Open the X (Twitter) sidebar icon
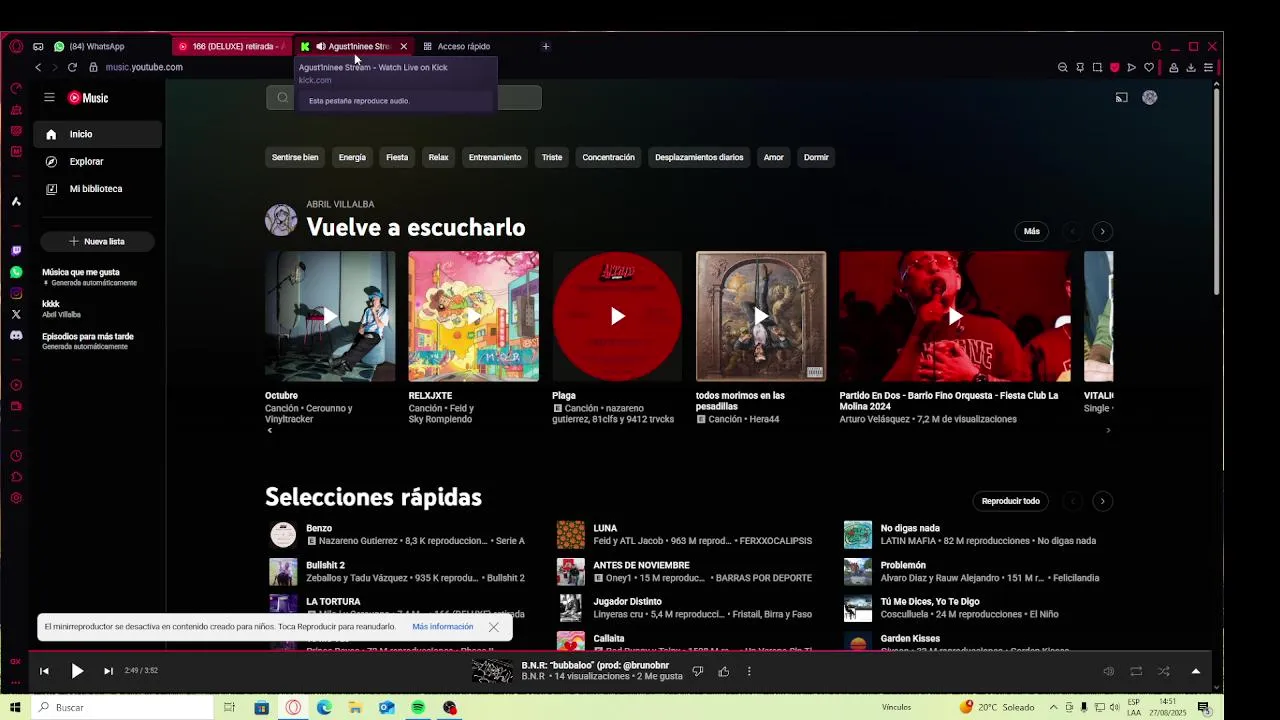This screenshot has width=1280, height=720. coord(16,314)
